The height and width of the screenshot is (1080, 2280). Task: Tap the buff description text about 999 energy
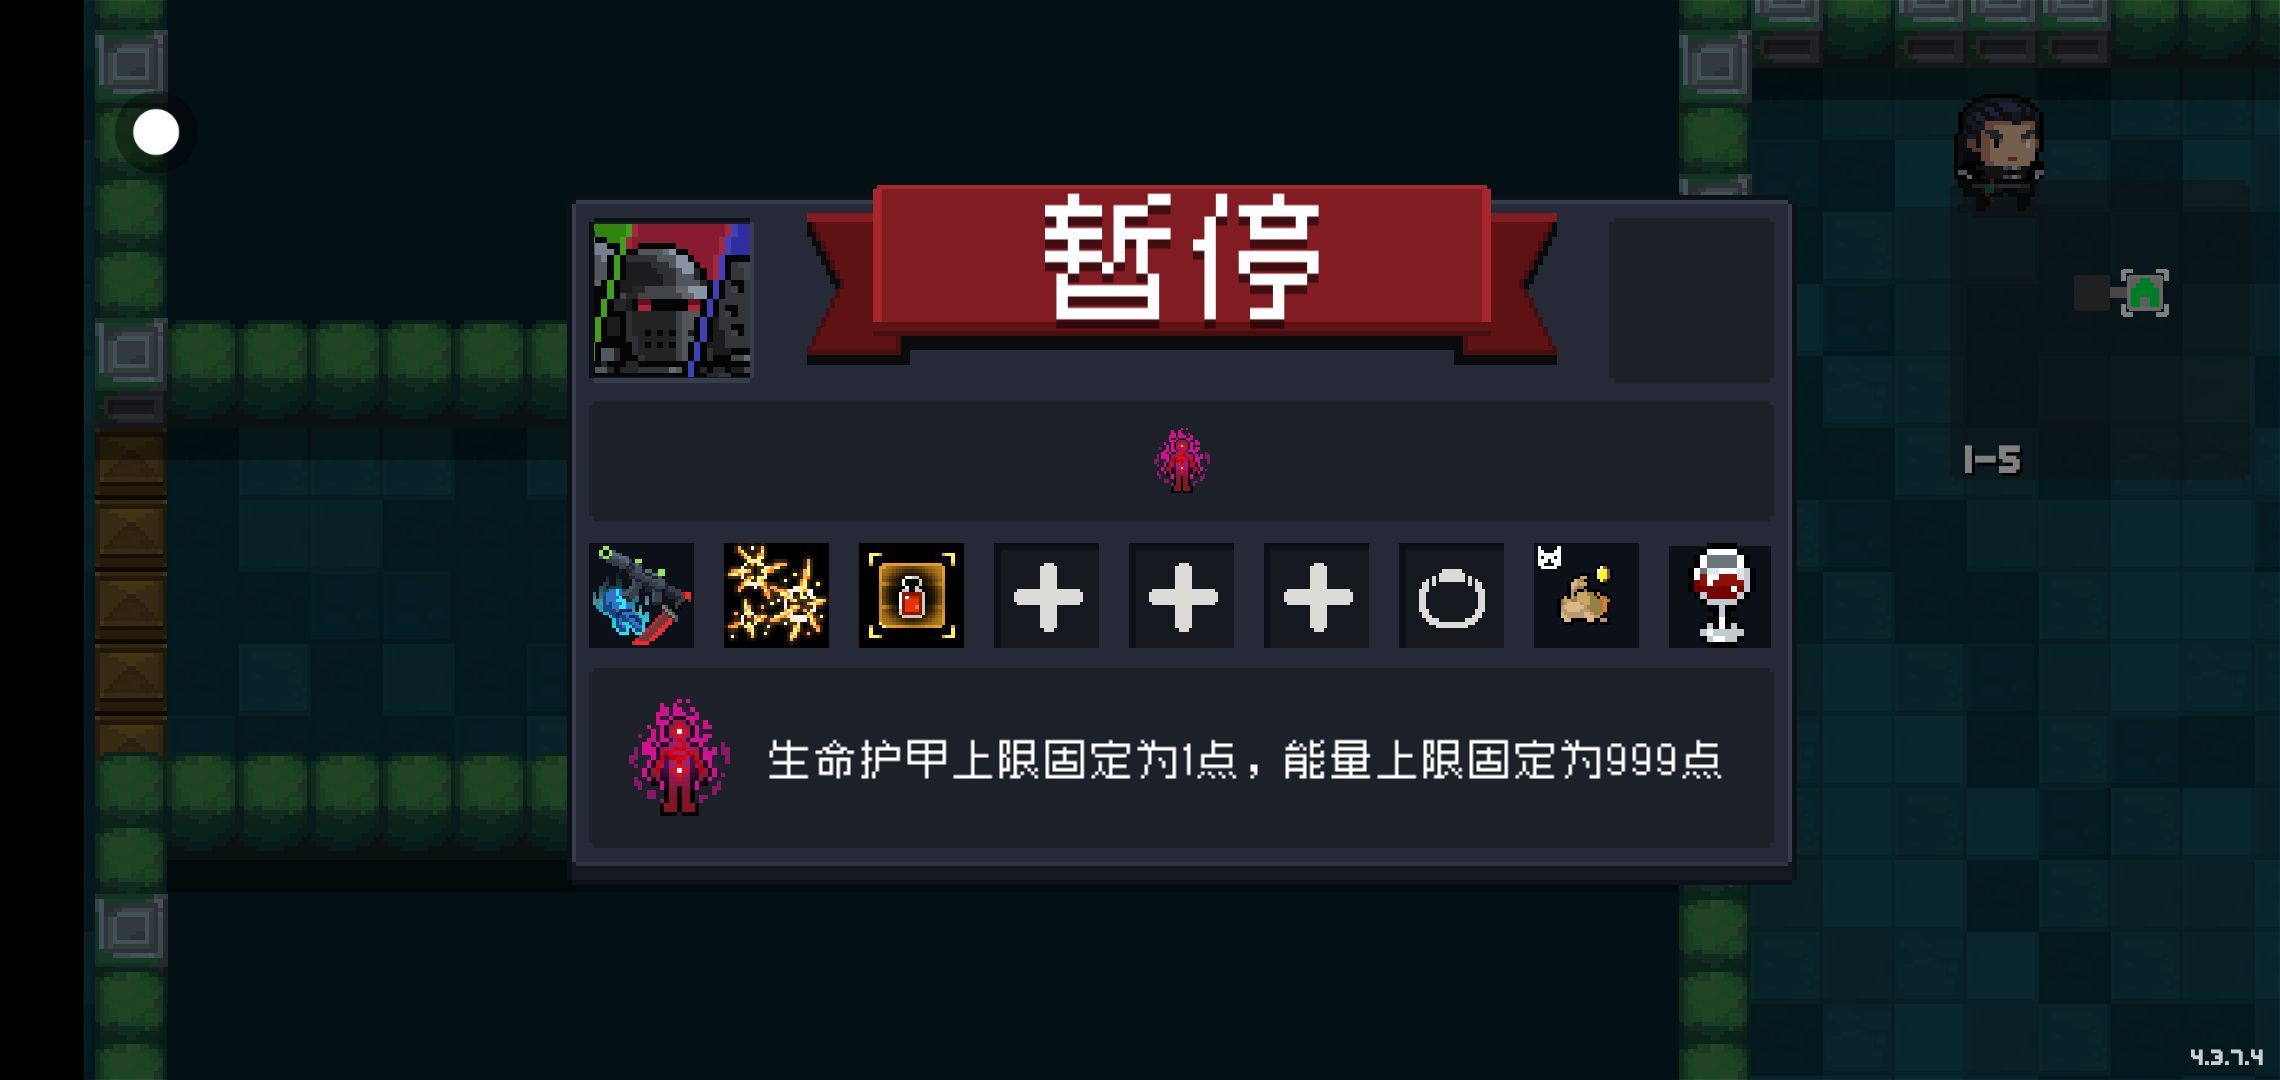[x=1244, y=761]
